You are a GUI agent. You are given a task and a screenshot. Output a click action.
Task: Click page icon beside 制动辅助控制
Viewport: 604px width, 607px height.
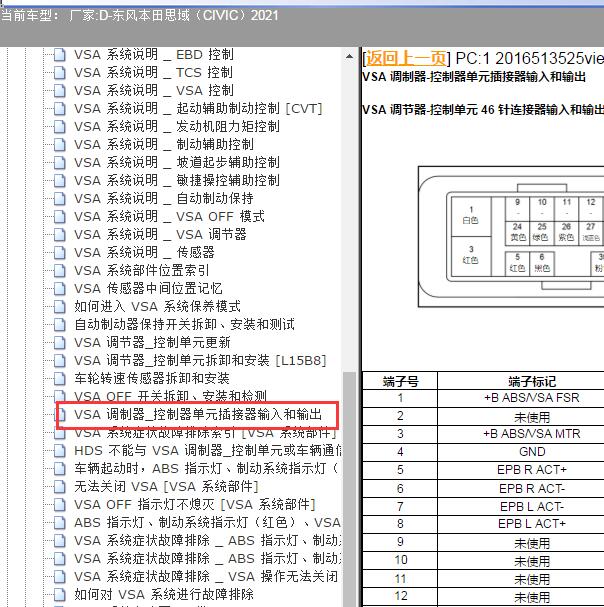pos(59,144)
